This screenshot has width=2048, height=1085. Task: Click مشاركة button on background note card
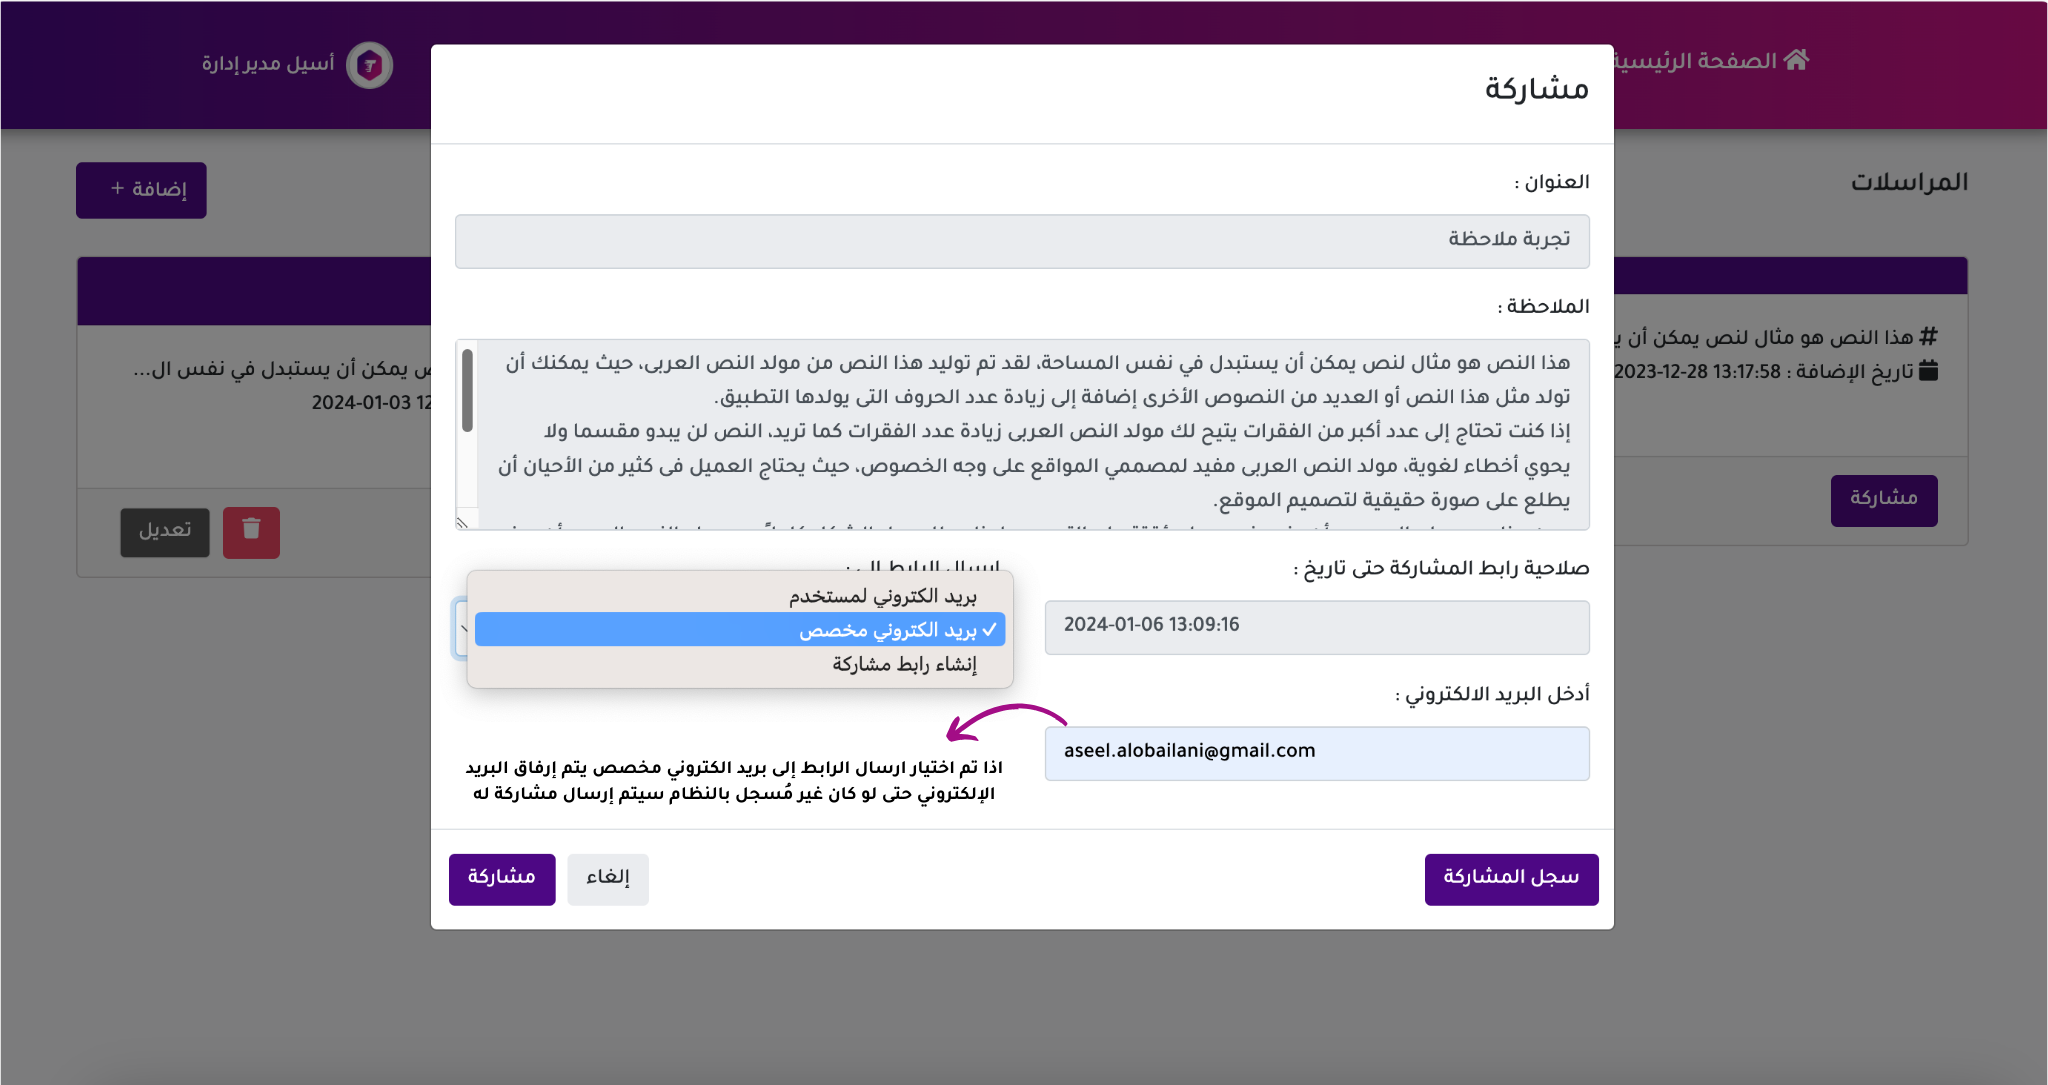pyautogui.click(x=1883, y=499)
